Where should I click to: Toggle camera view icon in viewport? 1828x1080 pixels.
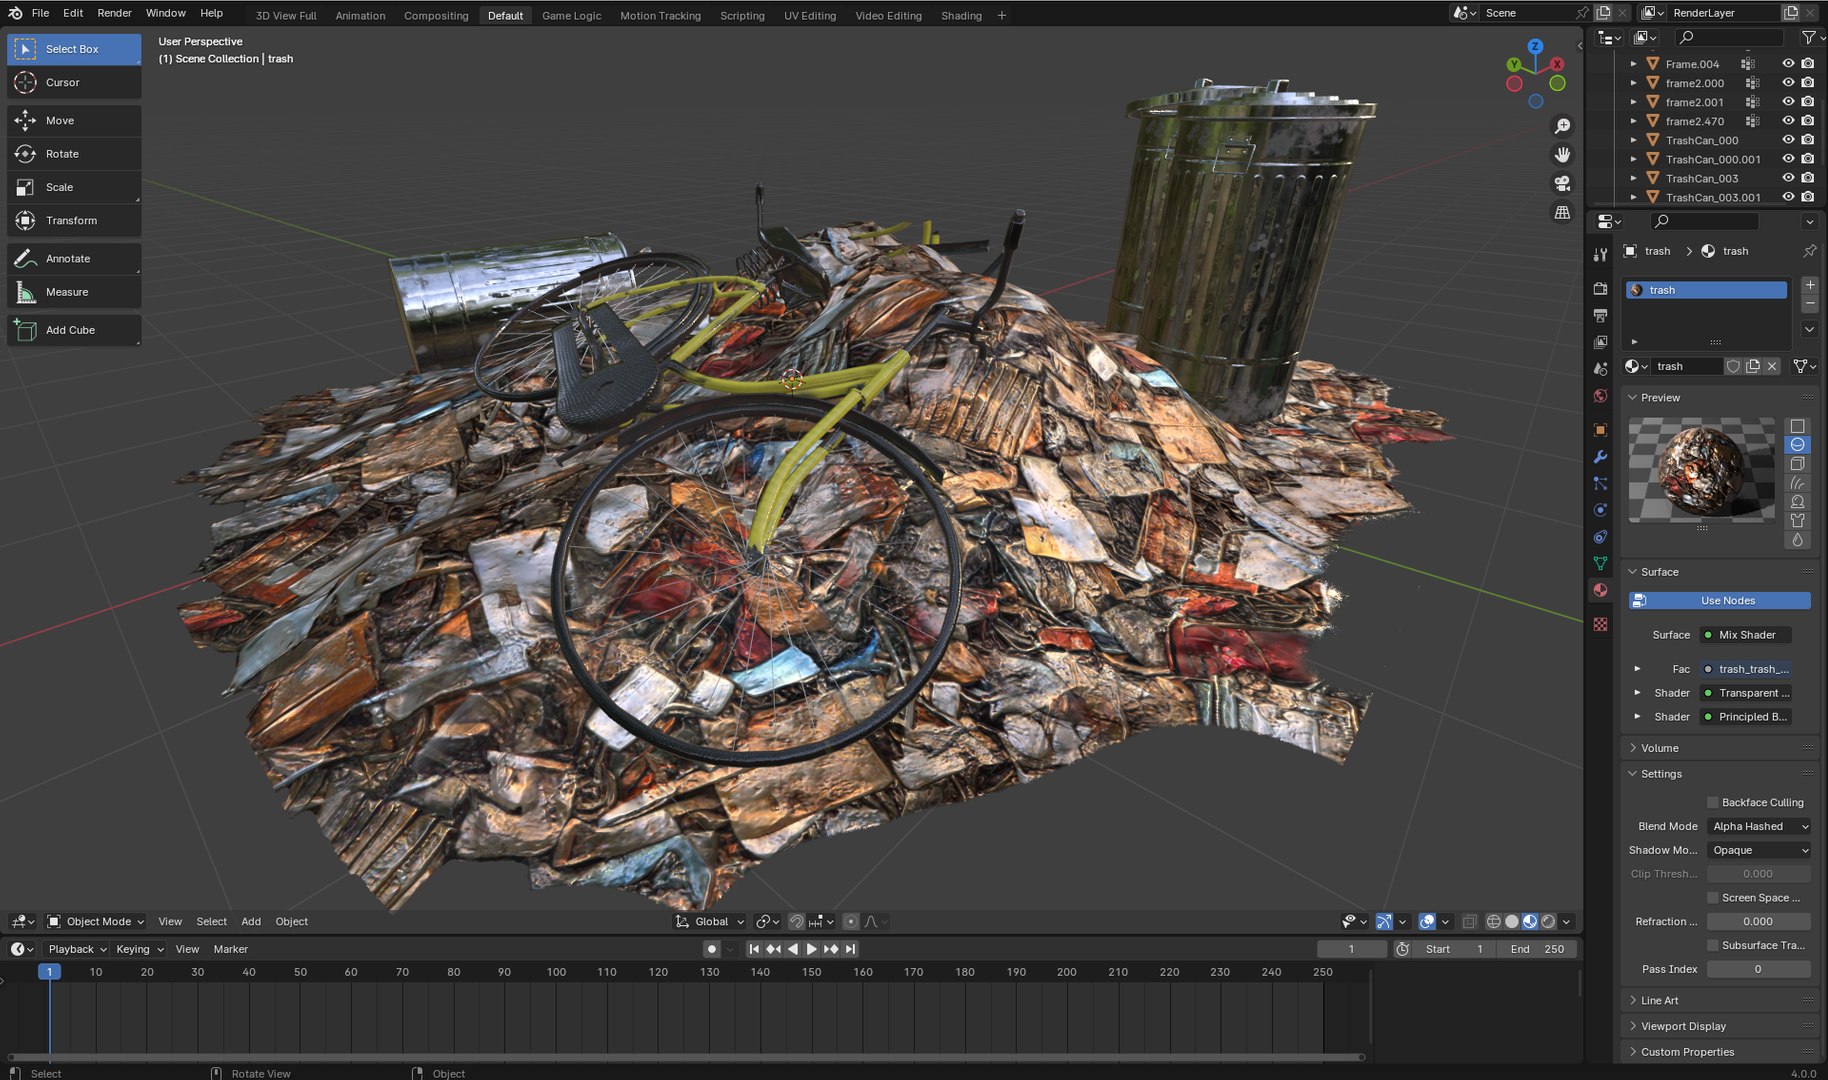(1562, 184)
